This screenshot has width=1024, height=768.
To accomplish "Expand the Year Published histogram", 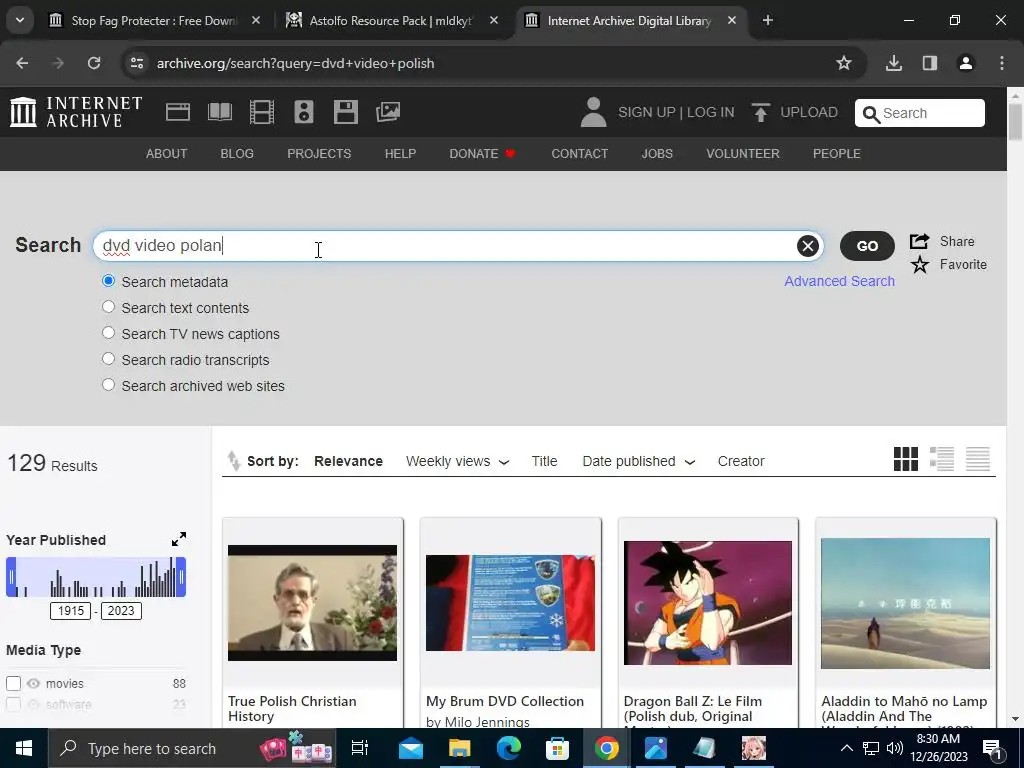I will (x=179, y=539).
